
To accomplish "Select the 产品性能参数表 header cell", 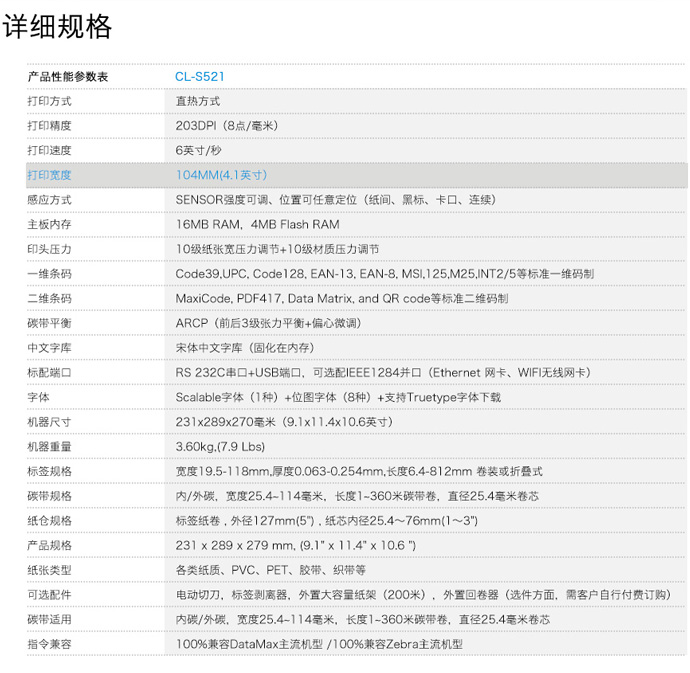I will (68, 76).
